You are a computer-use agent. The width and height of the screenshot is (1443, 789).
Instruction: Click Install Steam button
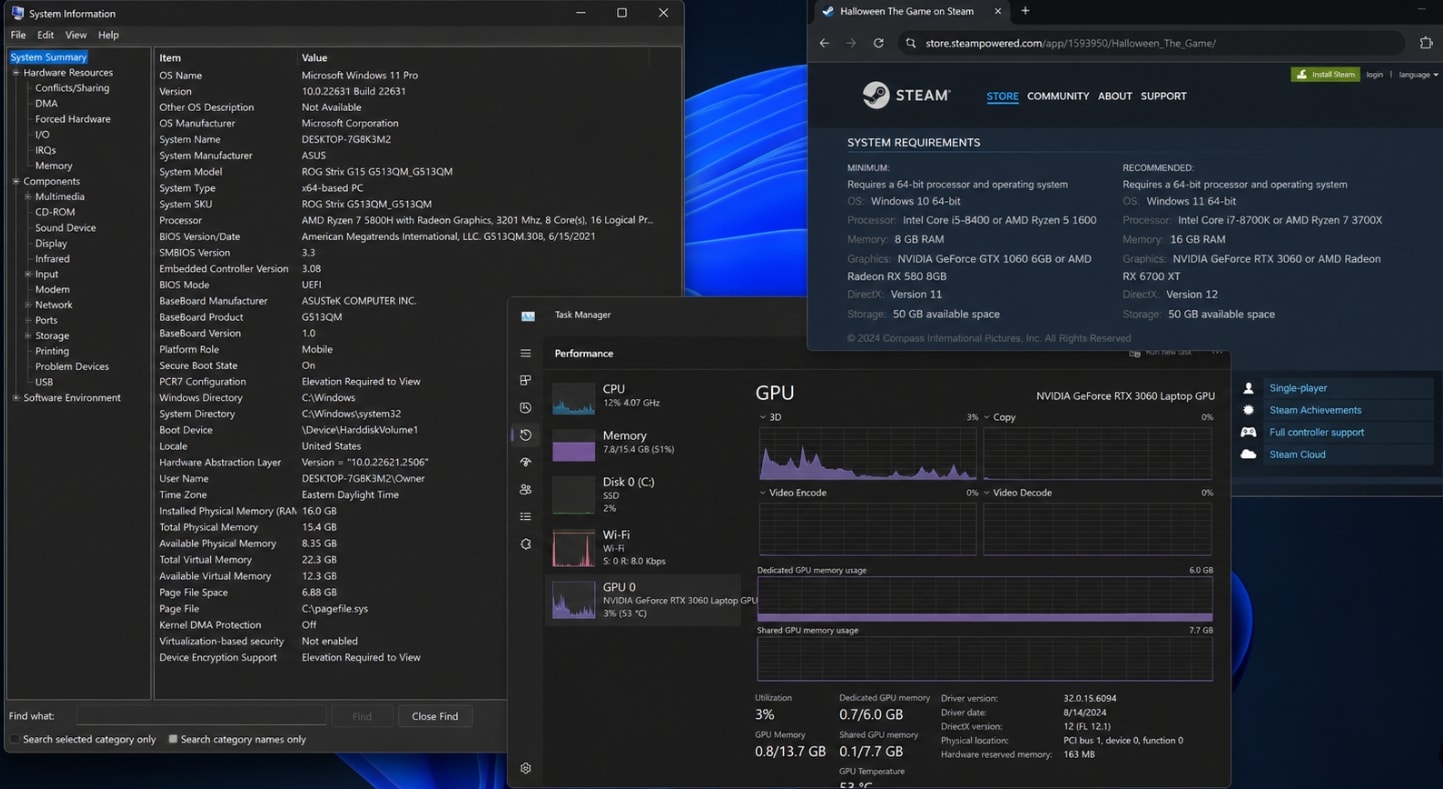pyautogui.click(x=1325, y=74)
